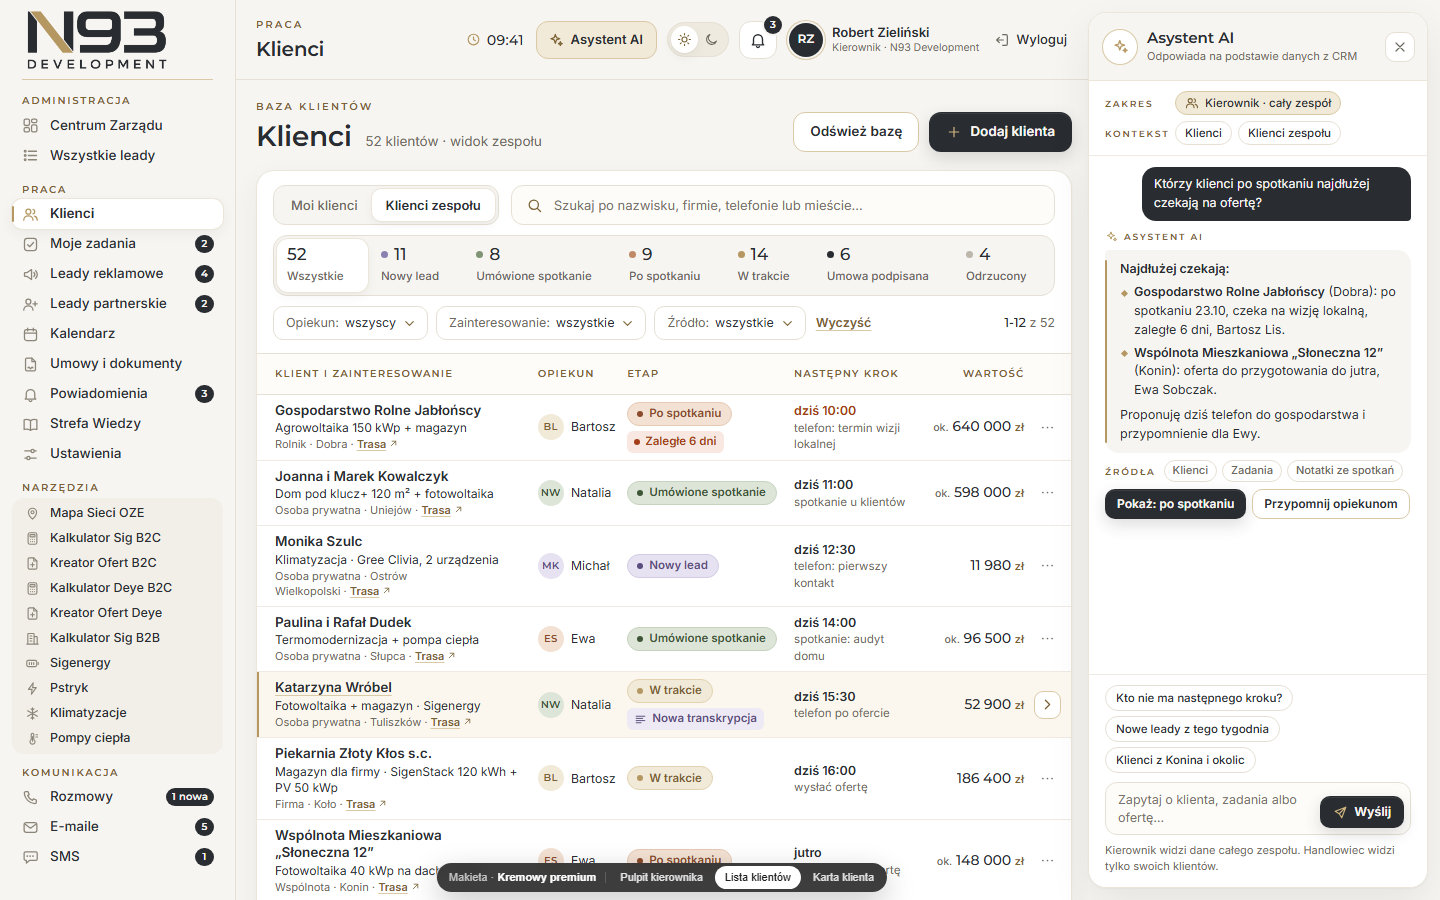Click Odśwież bazę button
Screen dimensions: 1440x900
[x=856, y=132]
